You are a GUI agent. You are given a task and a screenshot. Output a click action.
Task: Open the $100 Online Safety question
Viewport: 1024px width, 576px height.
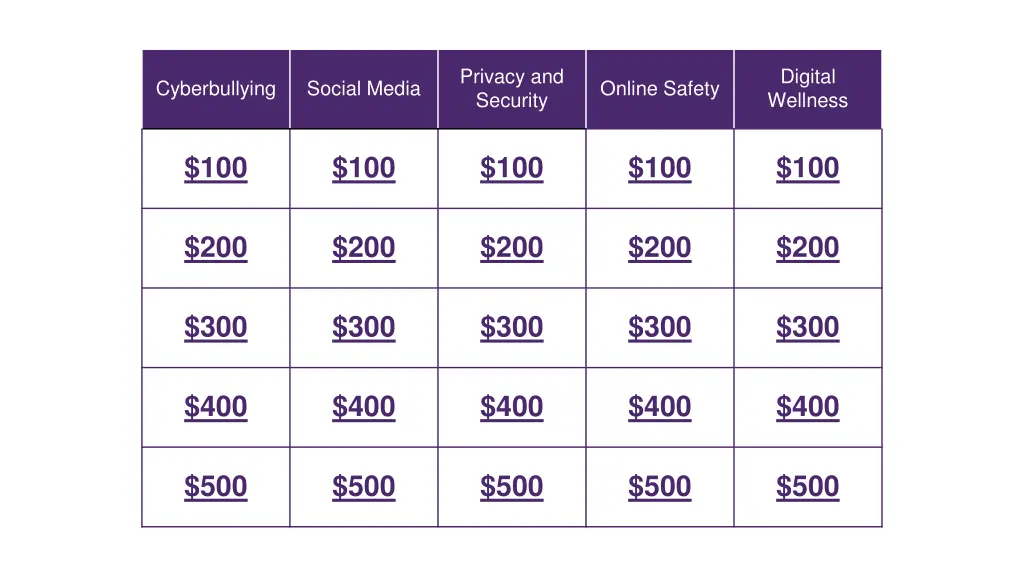coord(659,168)
